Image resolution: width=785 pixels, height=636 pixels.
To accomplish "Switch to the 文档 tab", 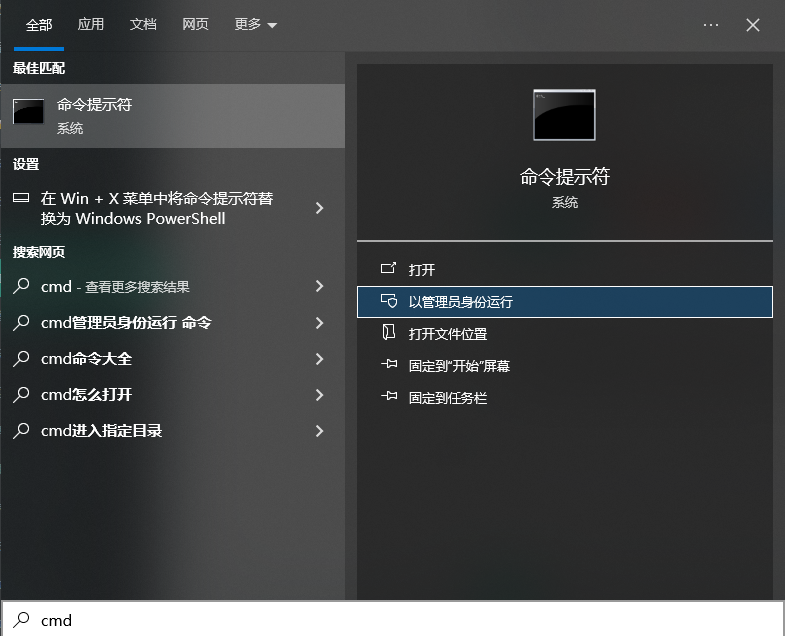I will coord(143,25).
